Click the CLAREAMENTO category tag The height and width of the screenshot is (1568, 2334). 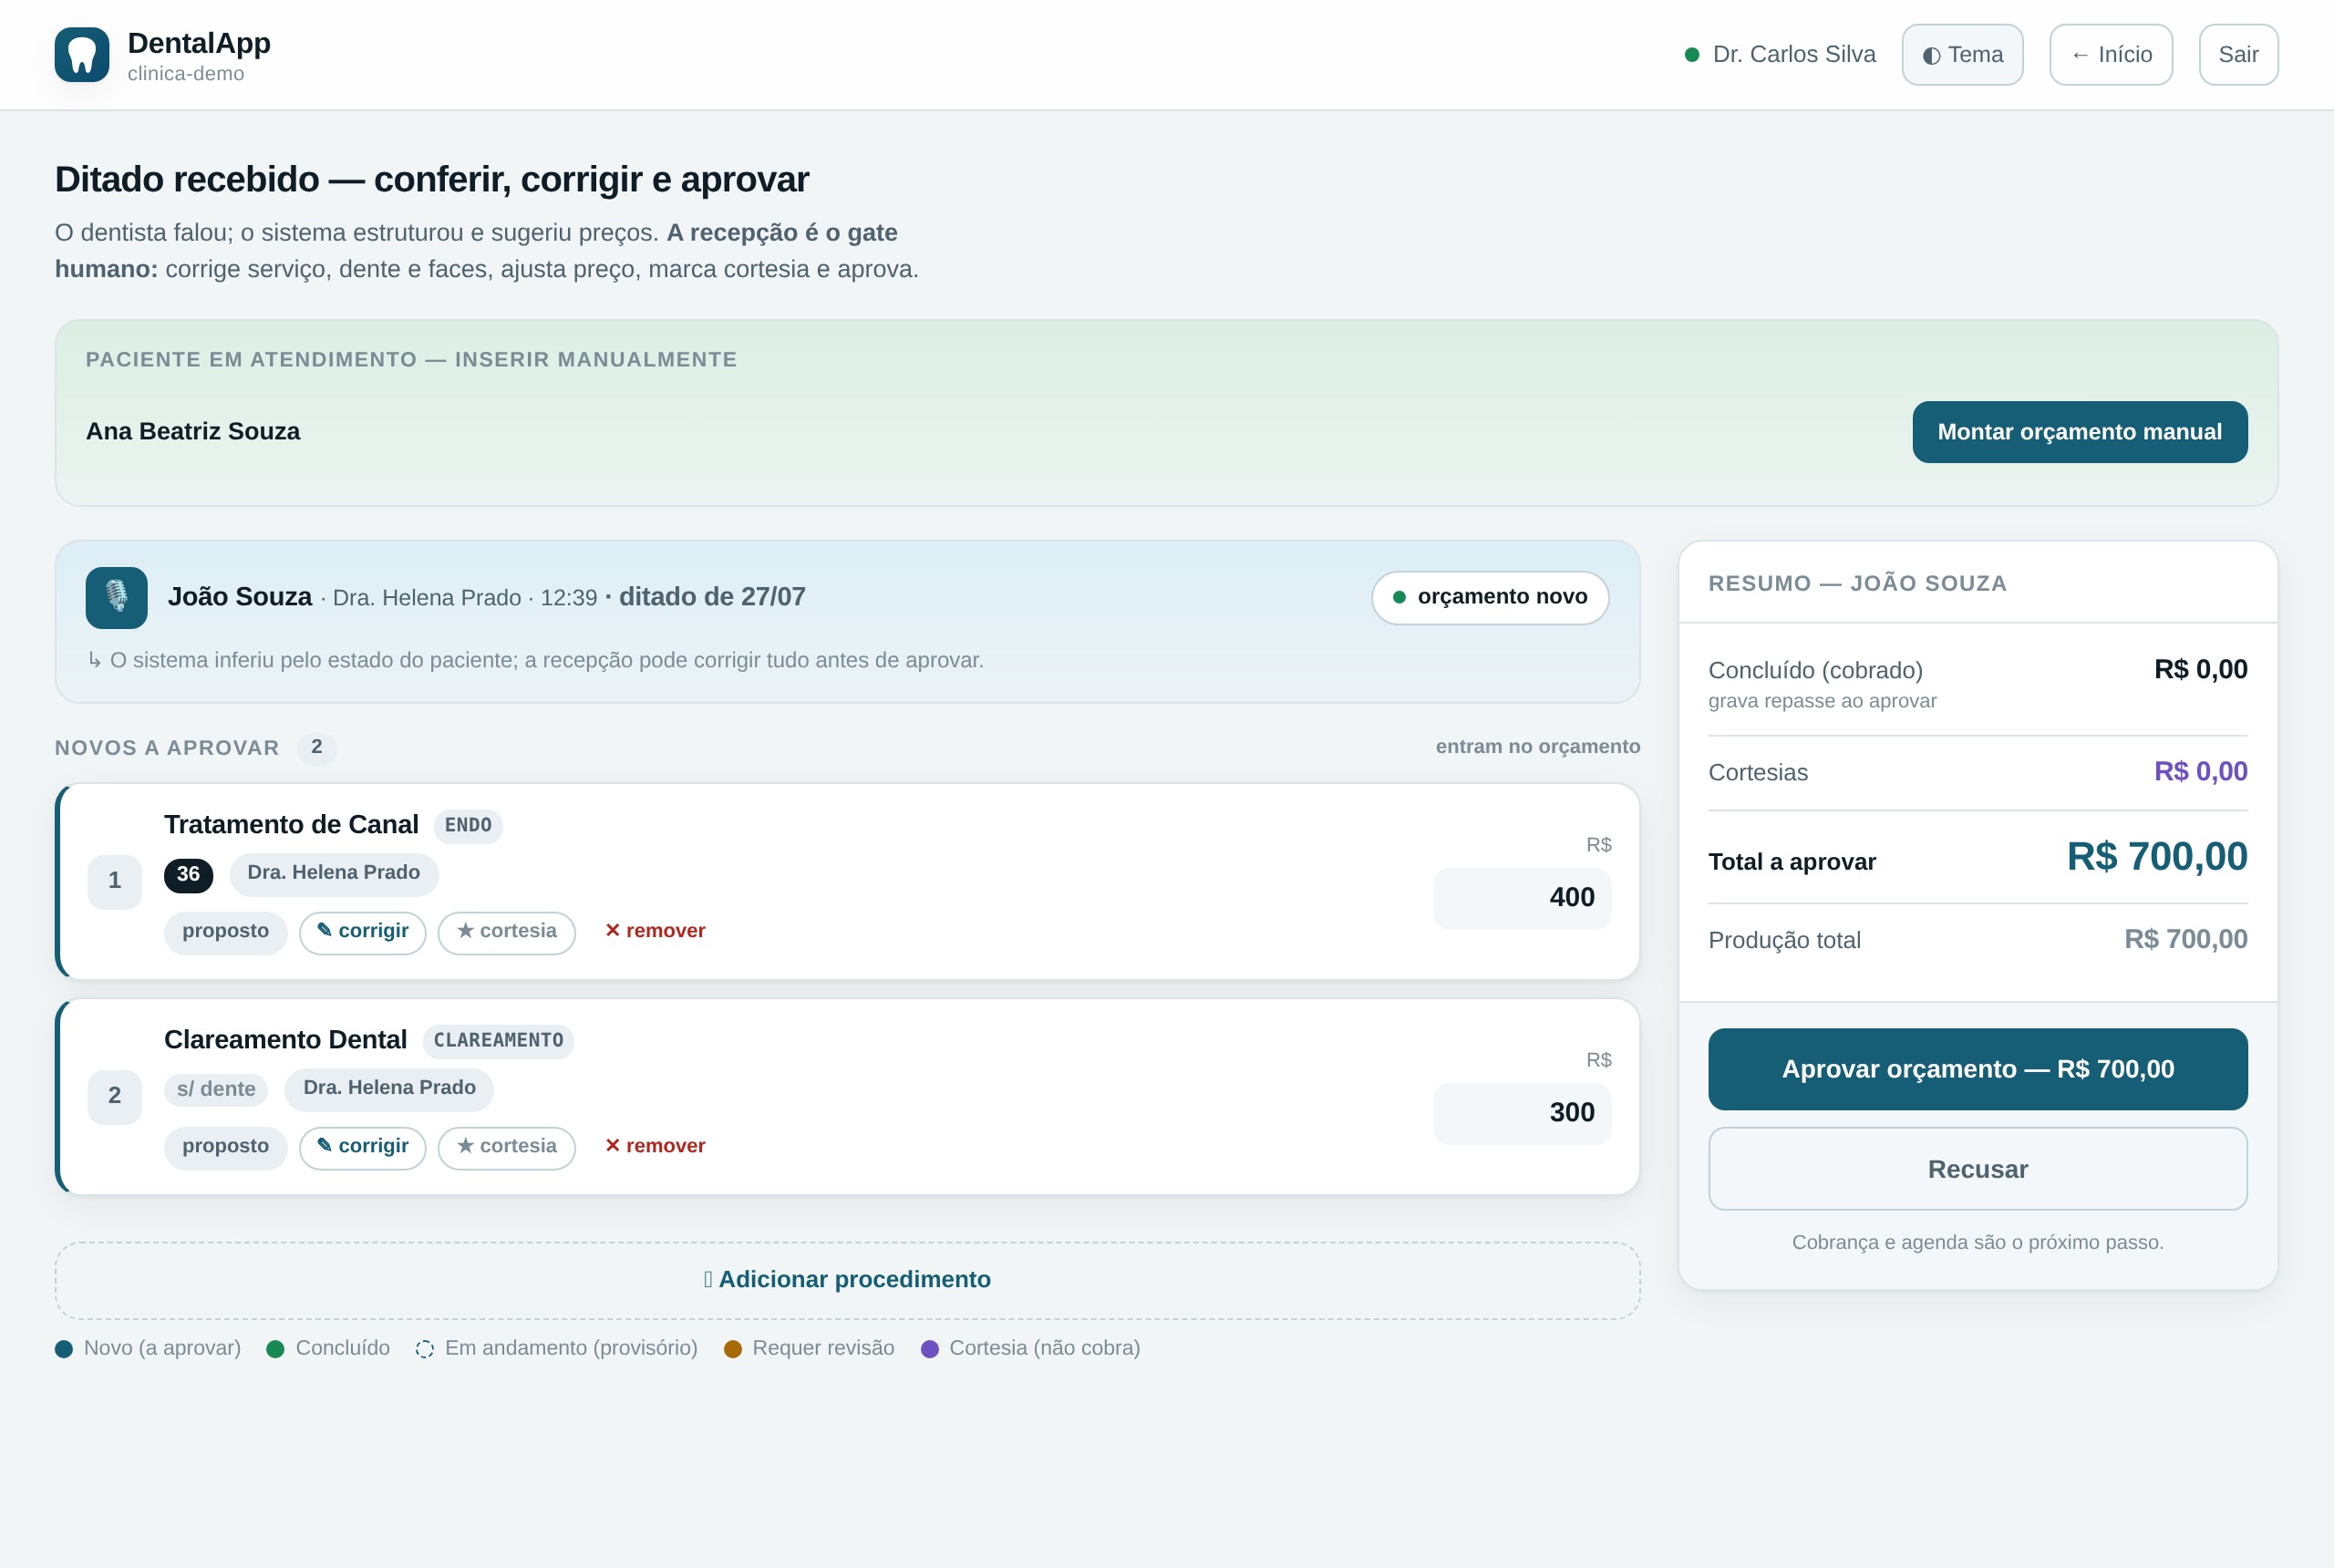[x=498, y=1041]
